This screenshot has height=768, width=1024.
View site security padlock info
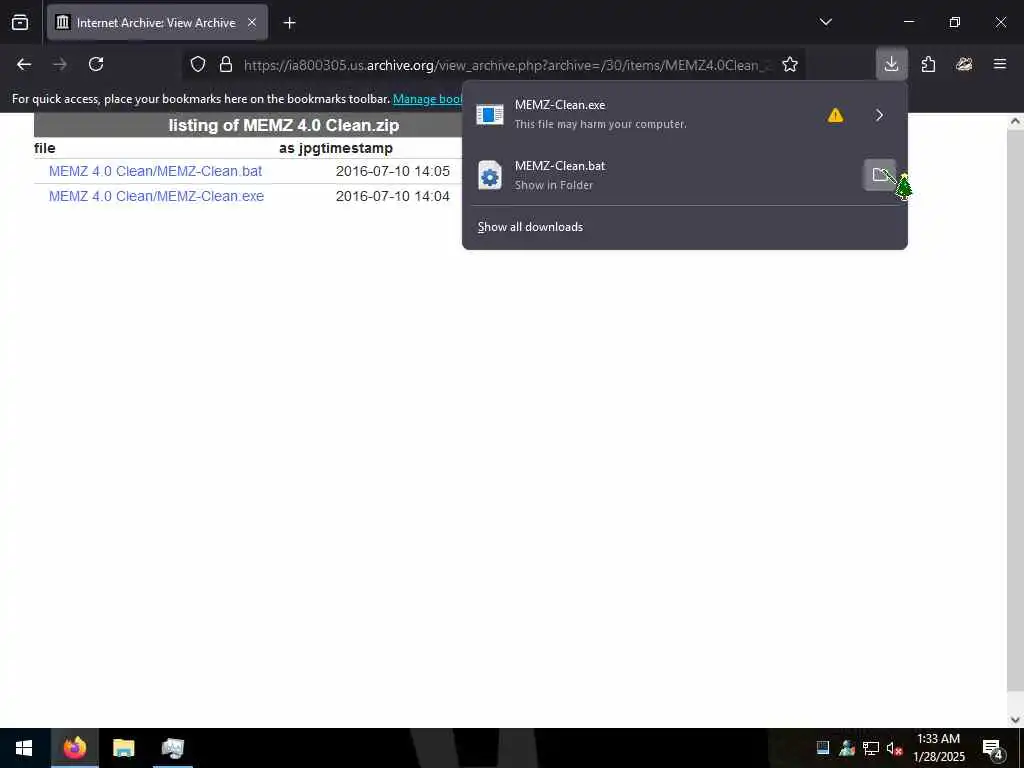(x=226, y=64)
